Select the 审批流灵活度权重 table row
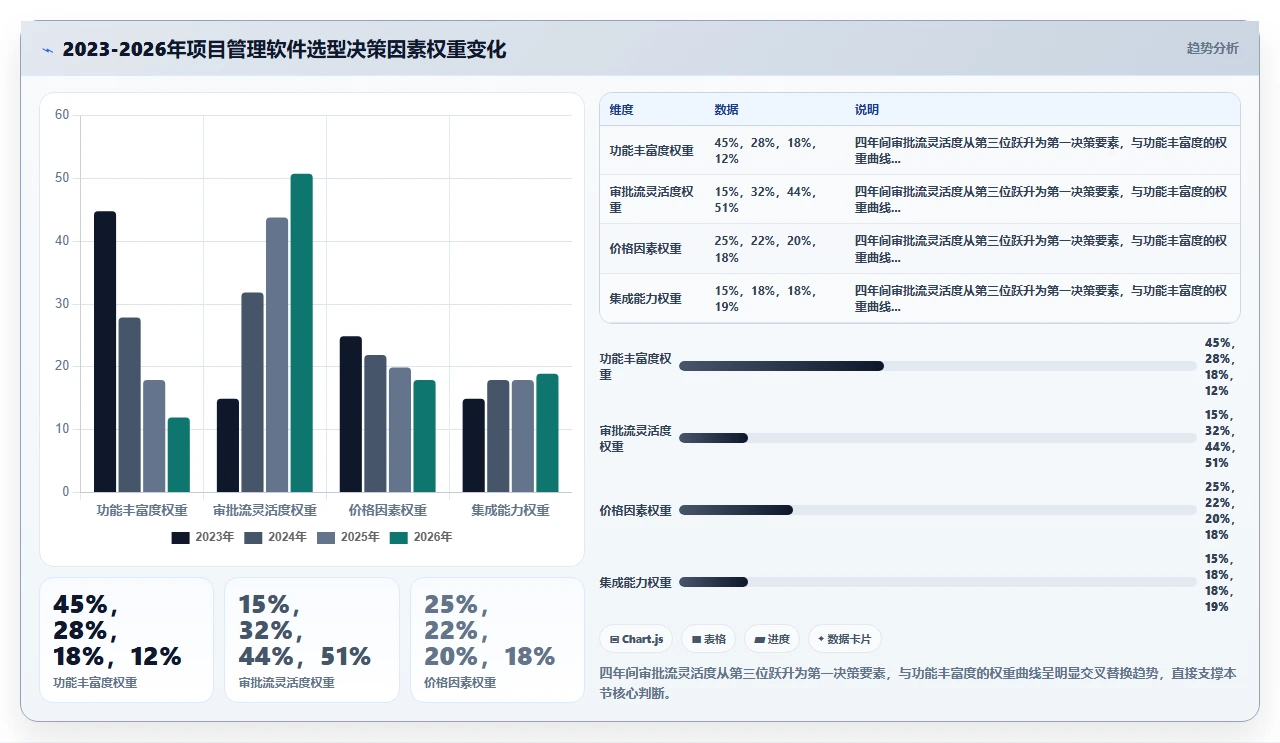Viewport: 1280px width, 743px height. point(919,199)
